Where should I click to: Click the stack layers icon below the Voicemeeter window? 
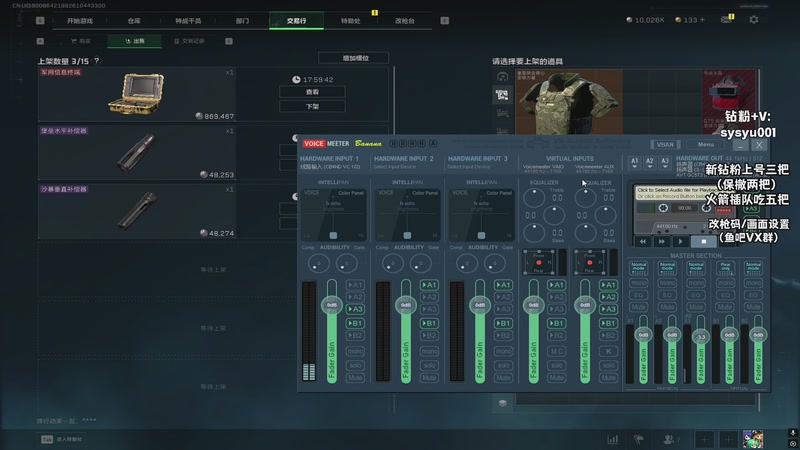tap(503, 403)
